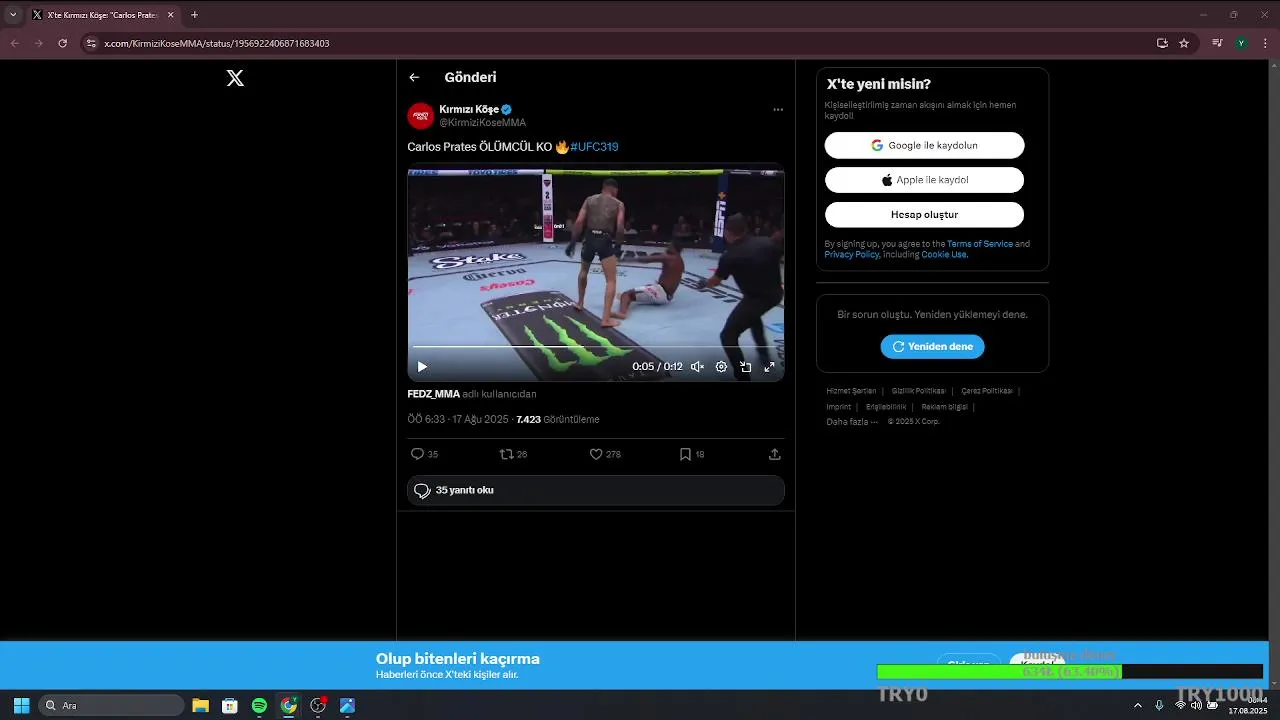Sign up with Google ile kaydolun
Screen dimensions: 1280x720
pos(924,145)
